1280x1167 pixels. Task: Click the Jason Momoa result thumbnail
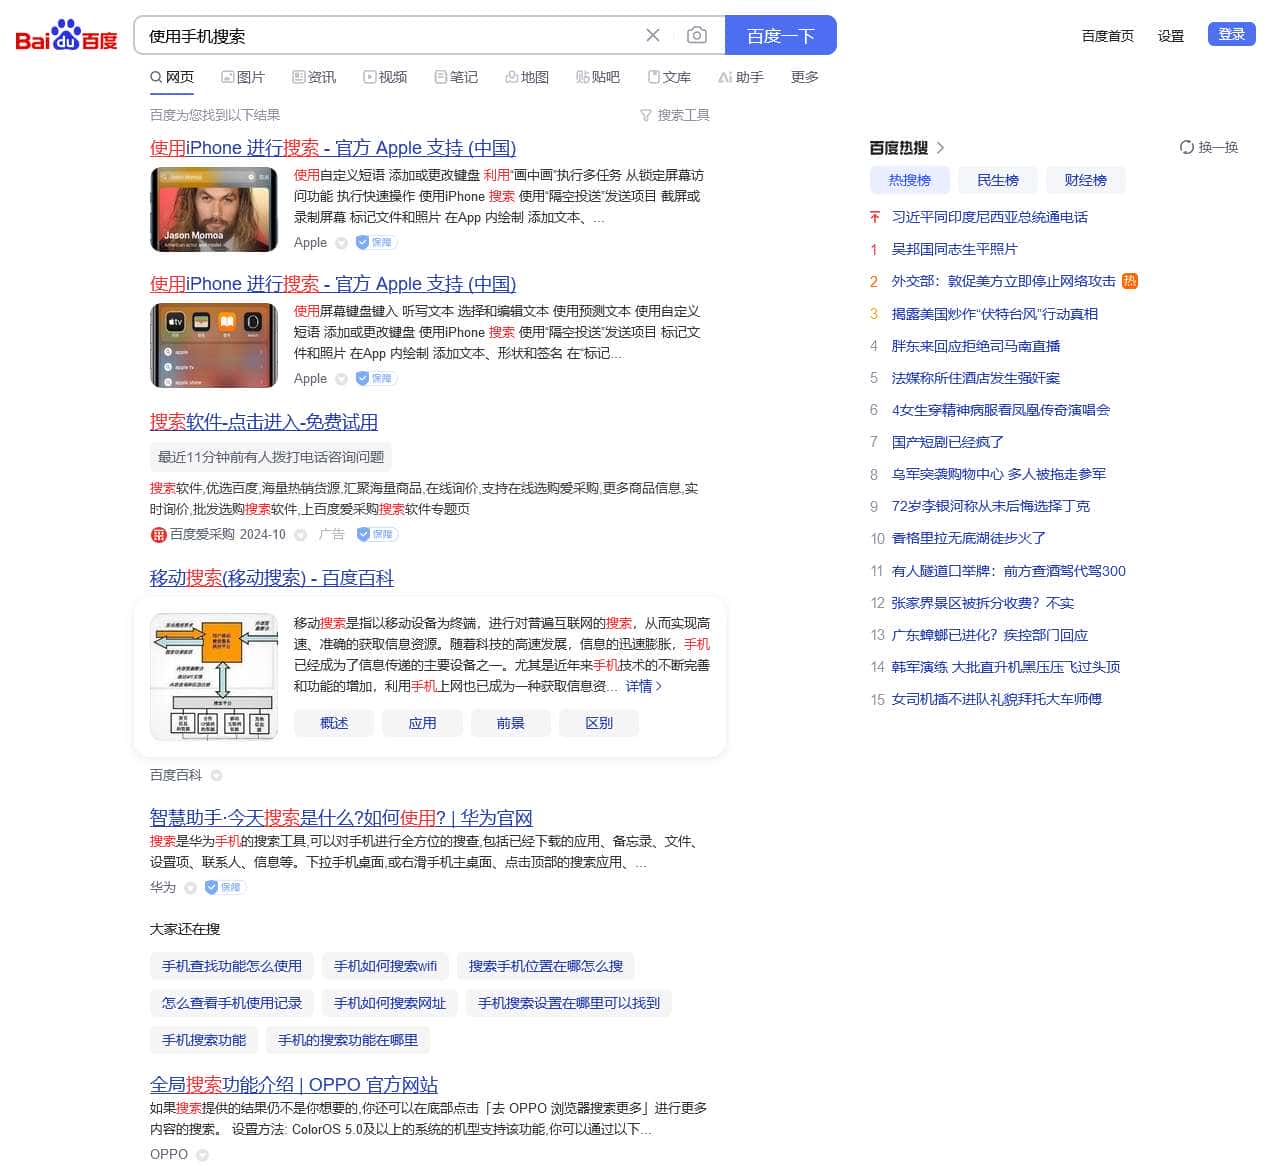[213, 210]
